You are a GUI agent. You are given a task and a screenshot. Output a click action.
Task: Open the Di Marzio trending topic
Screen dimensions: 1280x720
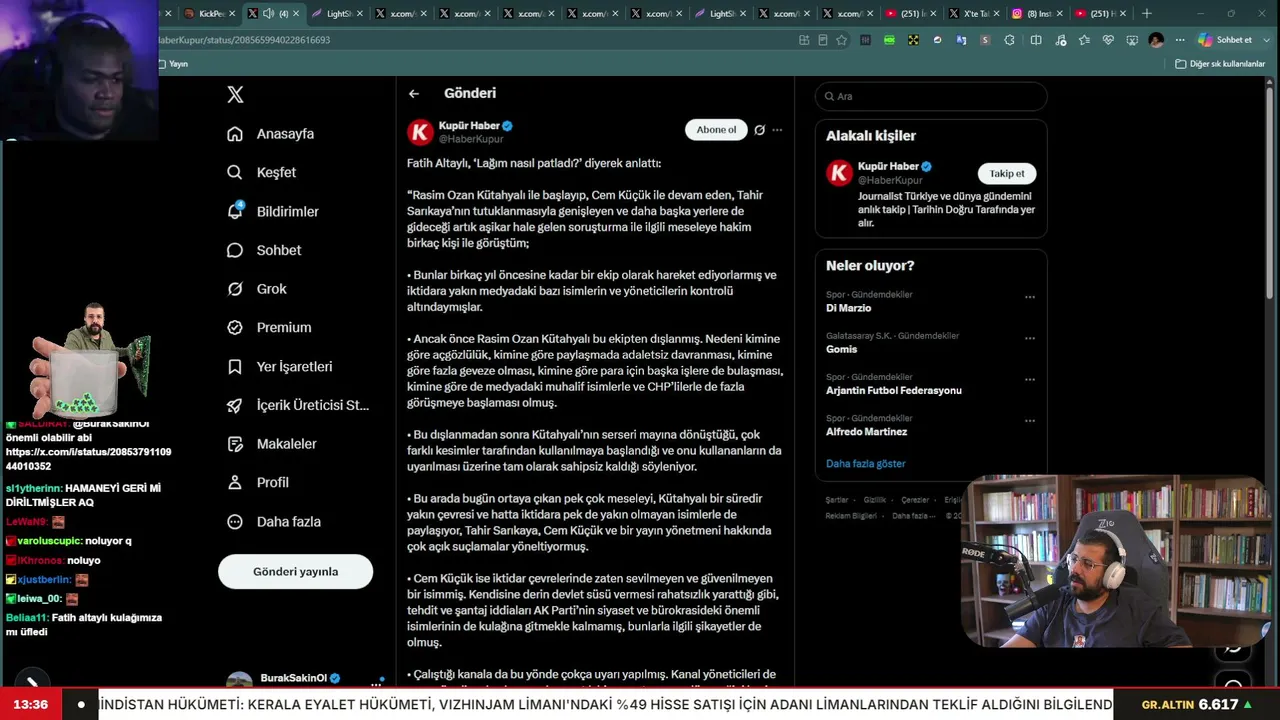point(849,308)
